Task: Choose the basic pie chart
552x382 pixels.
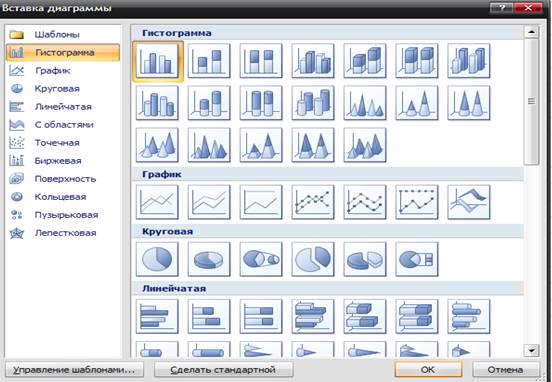Action: (157, 259)
